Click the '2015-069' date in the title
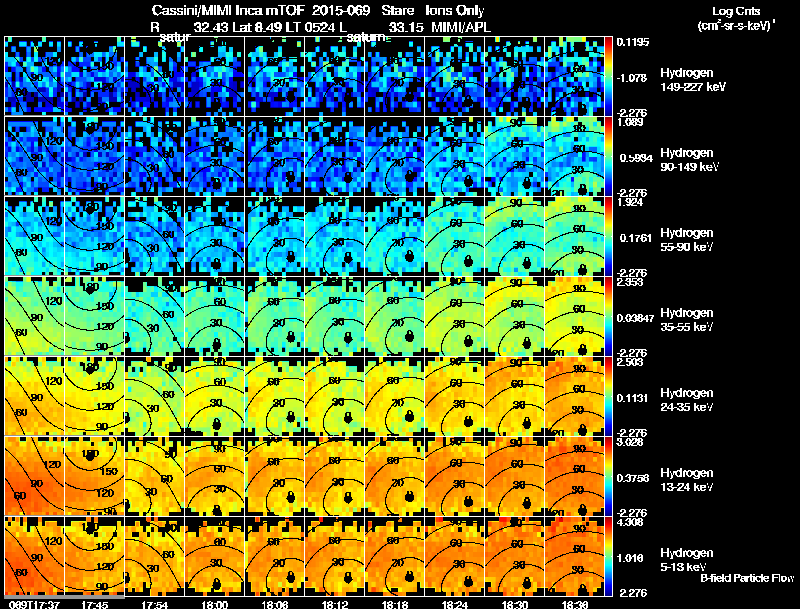Image resolution: width=800 pixels, height=609 pixels. pyautogui.click(x=342, y=11)
